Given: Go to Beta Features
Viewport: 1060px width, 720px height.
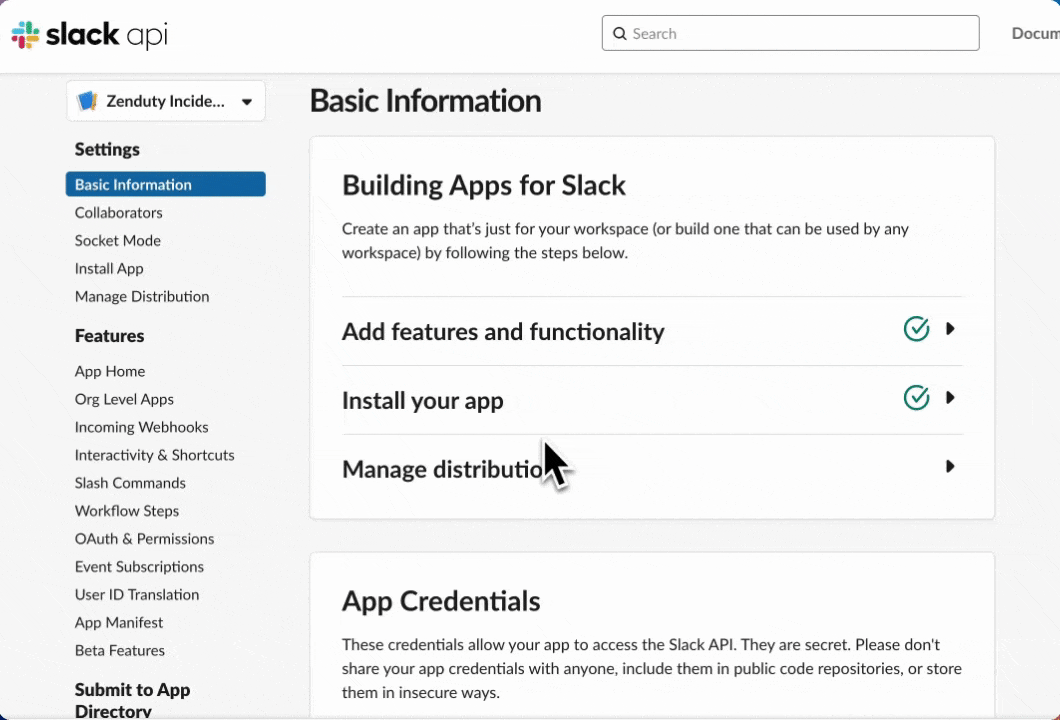Looking at the screenshot, I should [120, 650].
